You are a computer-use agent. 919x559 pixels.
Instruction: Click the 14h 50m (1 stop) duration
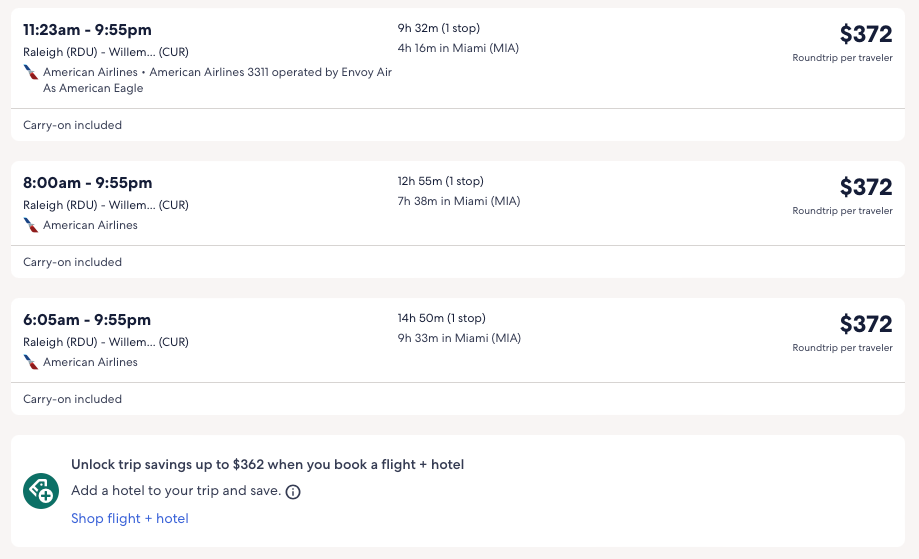coord(442,318)
